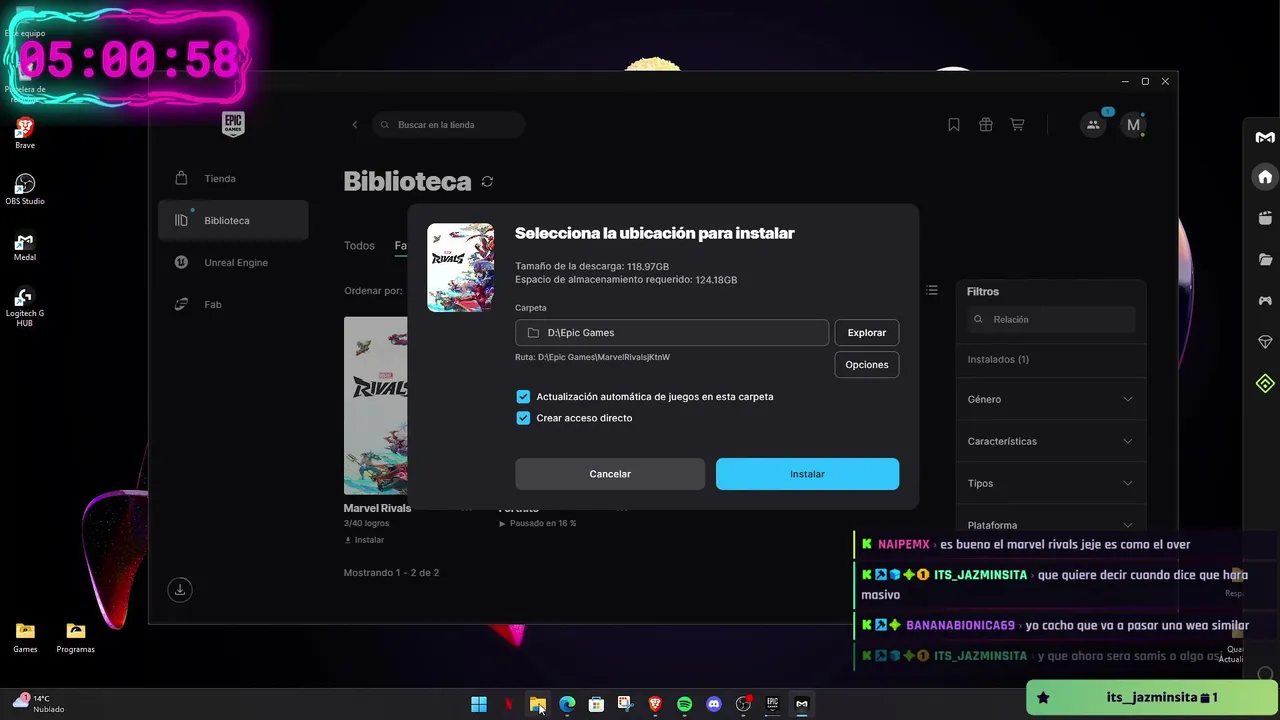The image size is (1280, 720).
Task: Open the Logitech G HUB desktop shortcut
Action: pos(25,307)
